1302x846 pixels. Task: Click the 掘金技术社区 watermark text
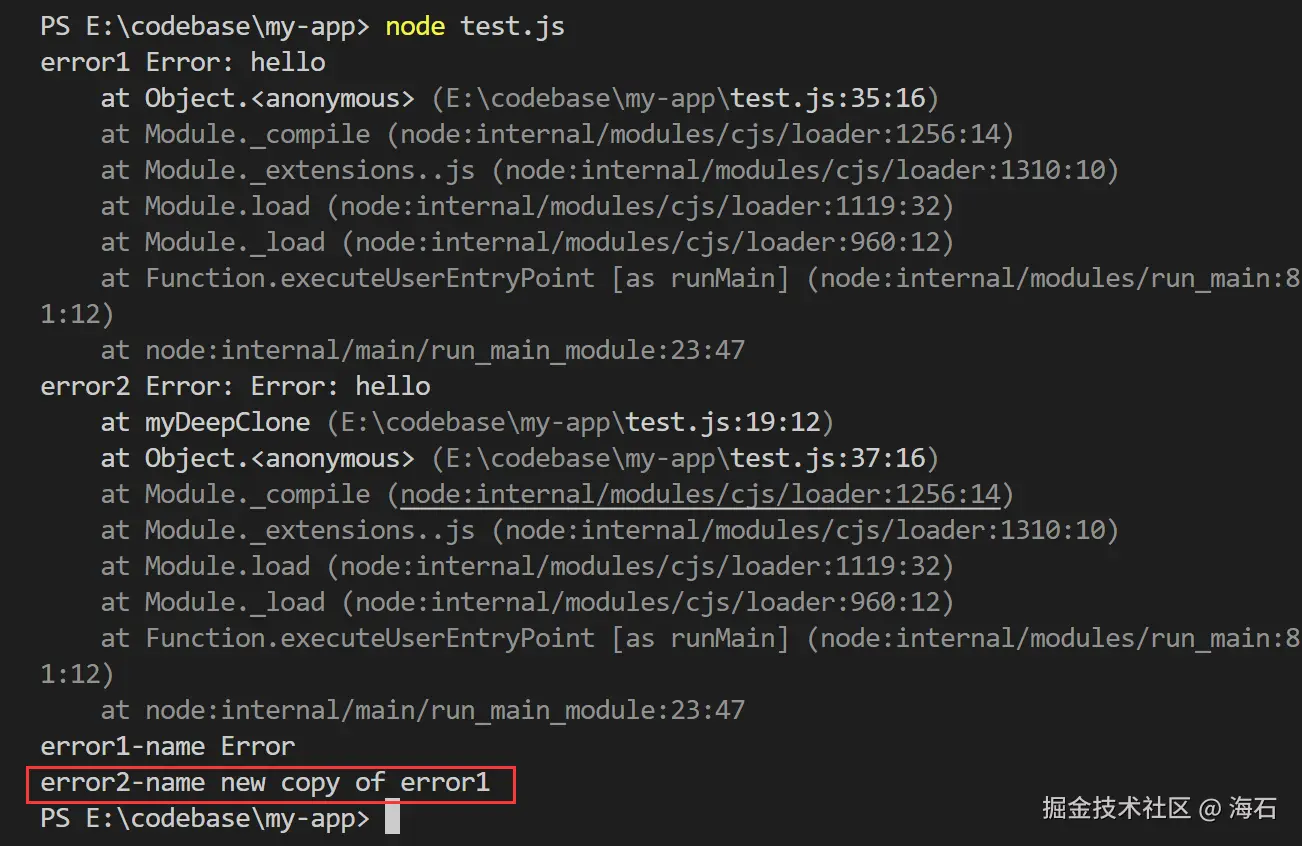(1116, 808)
